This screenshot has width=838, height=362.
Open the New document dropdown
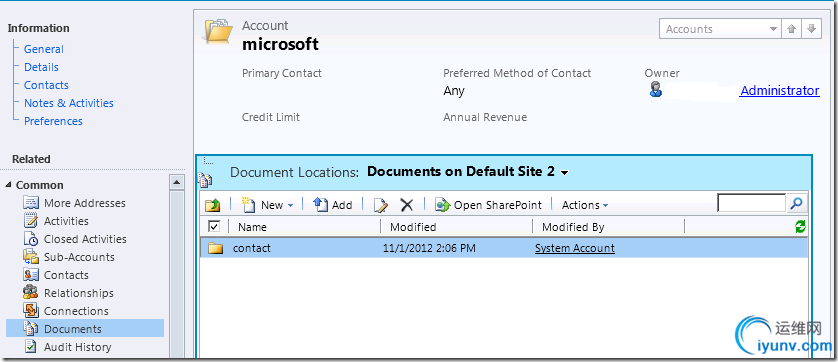pyautogui.click(x=267, y=205)
